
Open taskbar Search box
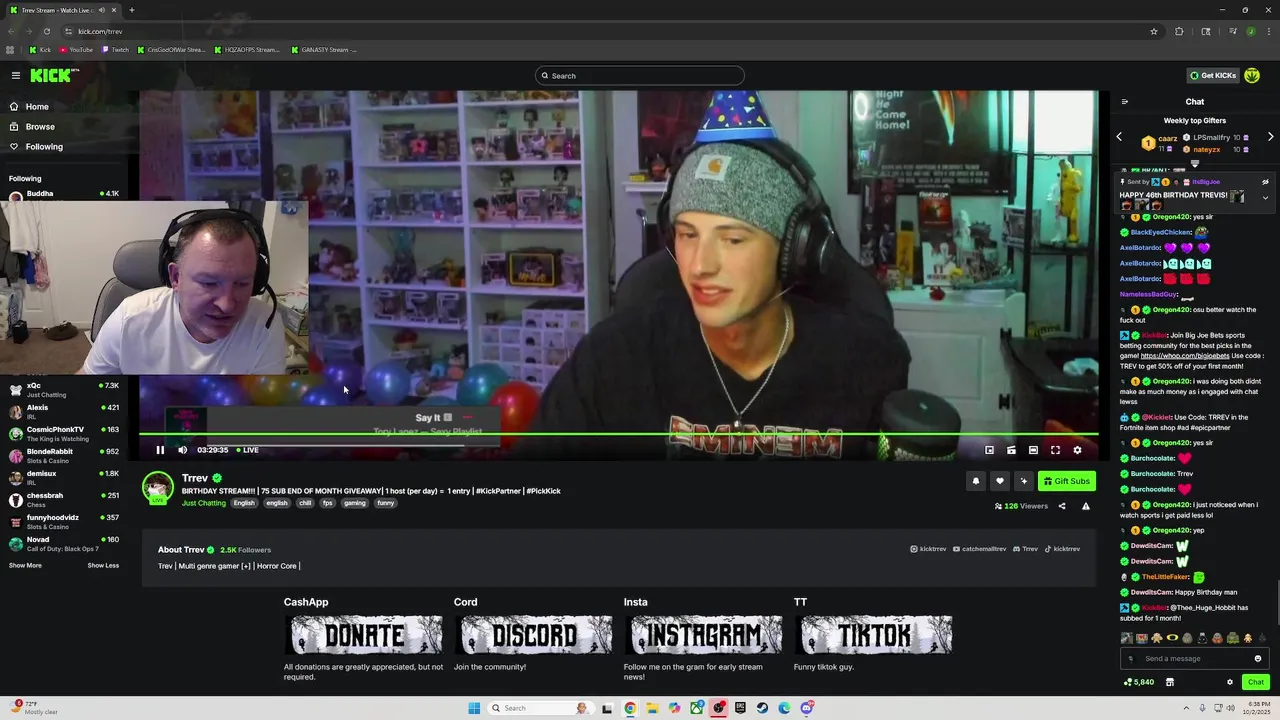tap(540, 708)
